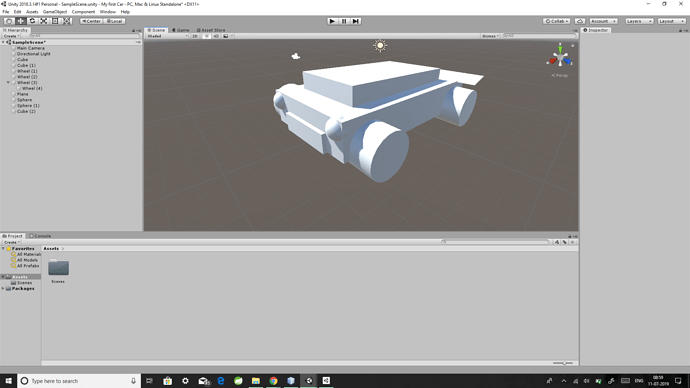Click the Project search field

(495, 242)
